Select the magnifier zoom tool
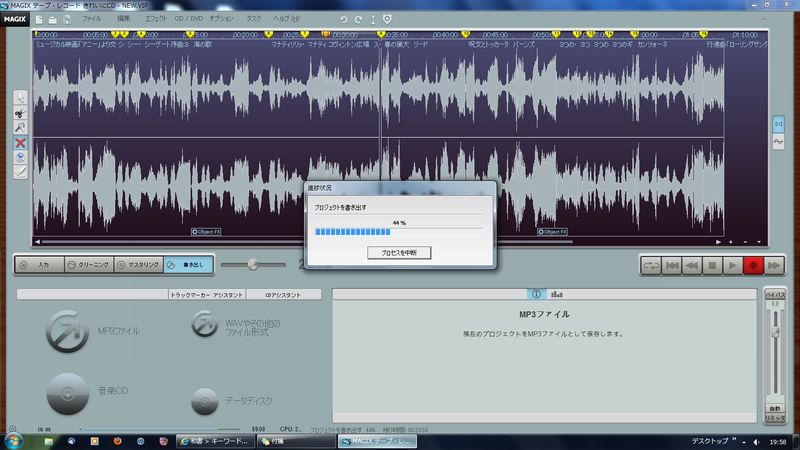This screenshot has width=800, height=450. pyautogui.click(x=20, y=128)
